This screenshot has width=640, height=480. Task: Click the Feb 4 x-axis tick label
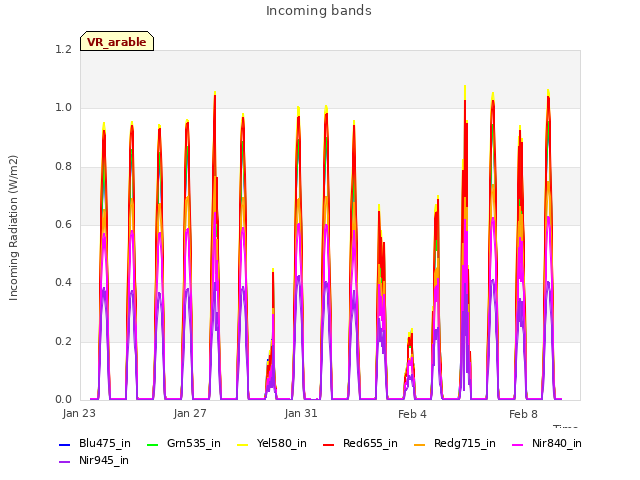(412, 414)
